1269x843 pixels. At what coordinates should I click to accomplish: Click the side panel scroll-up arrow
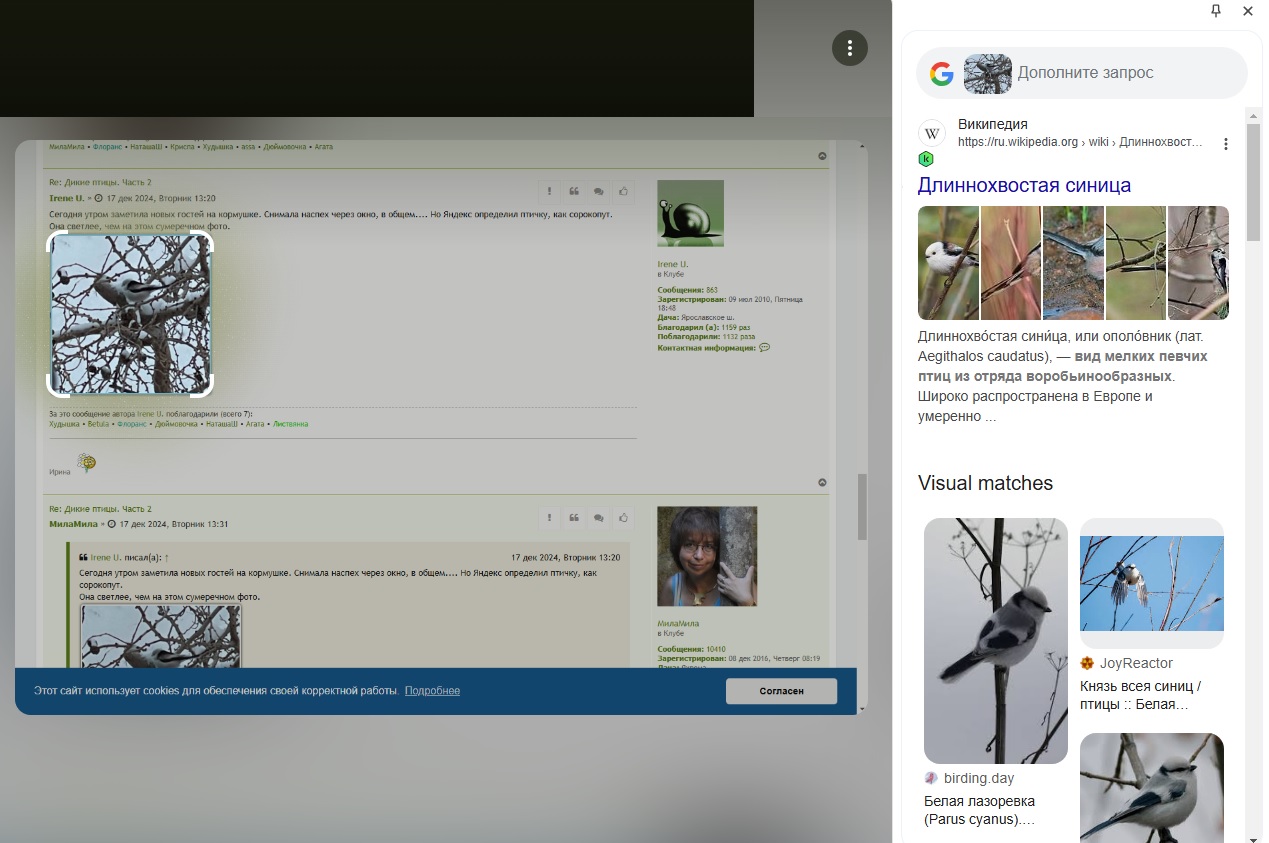pyautogui.click(x=1253, y=116)
